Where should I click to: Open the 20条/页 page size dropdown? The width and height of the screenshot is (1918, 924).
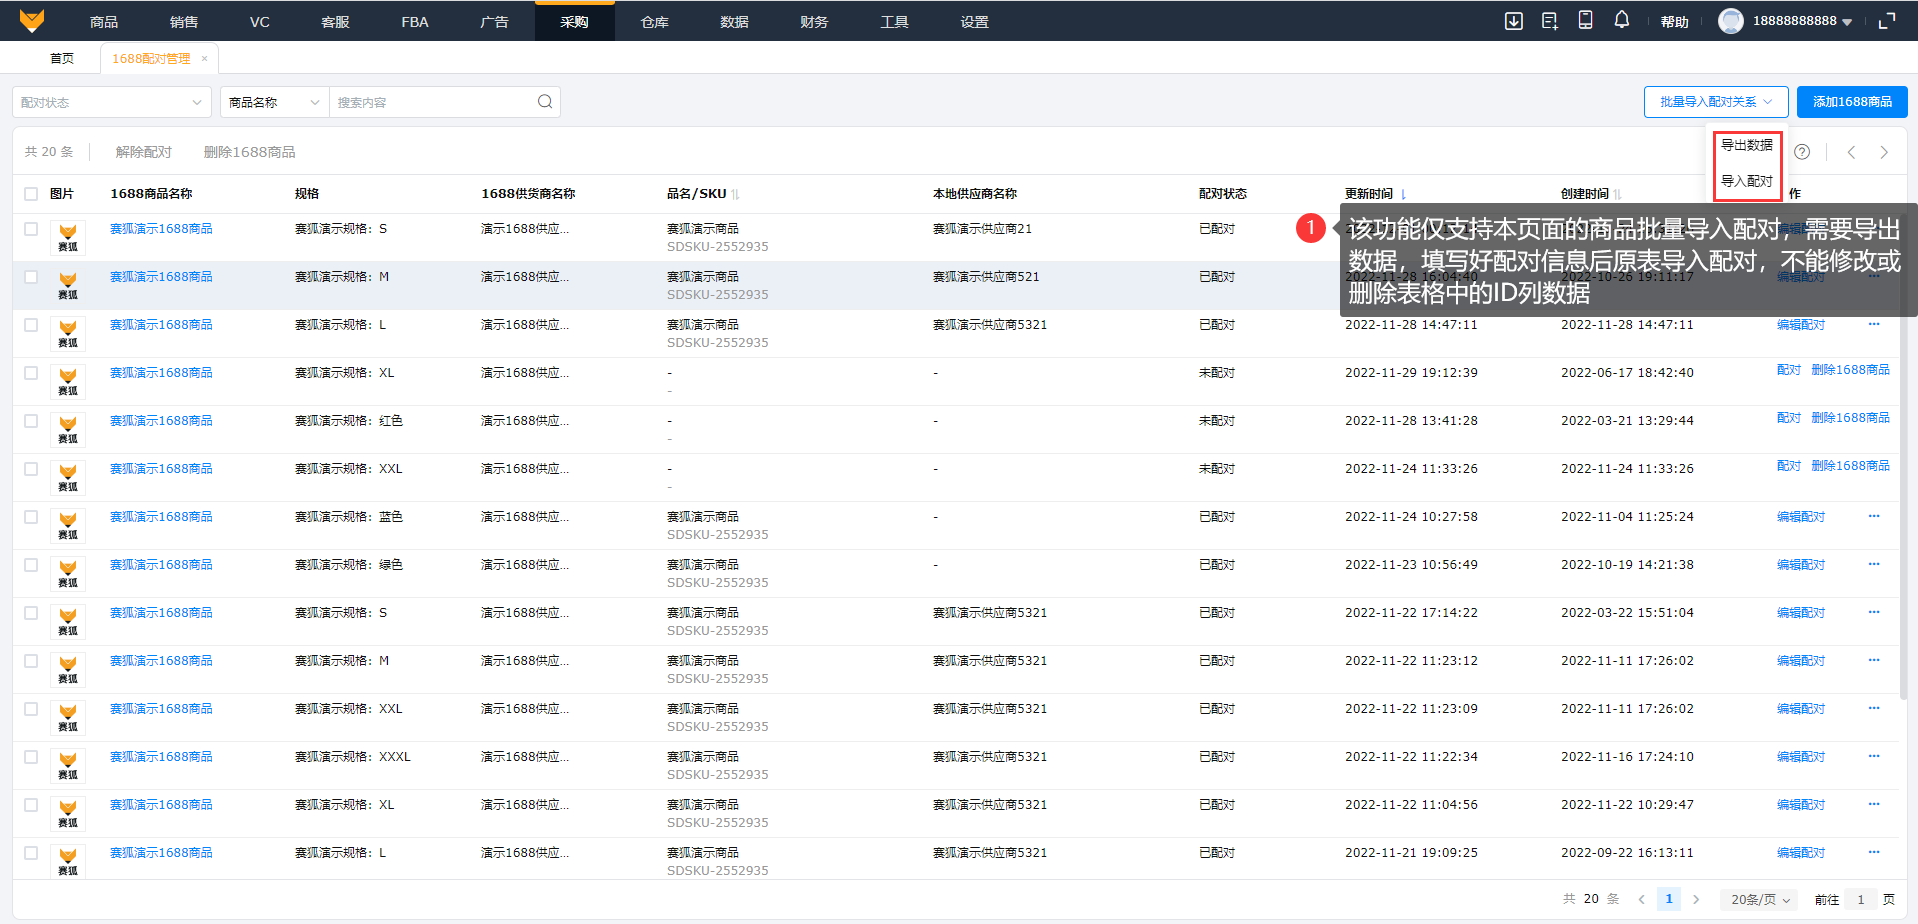[1760, 899]
